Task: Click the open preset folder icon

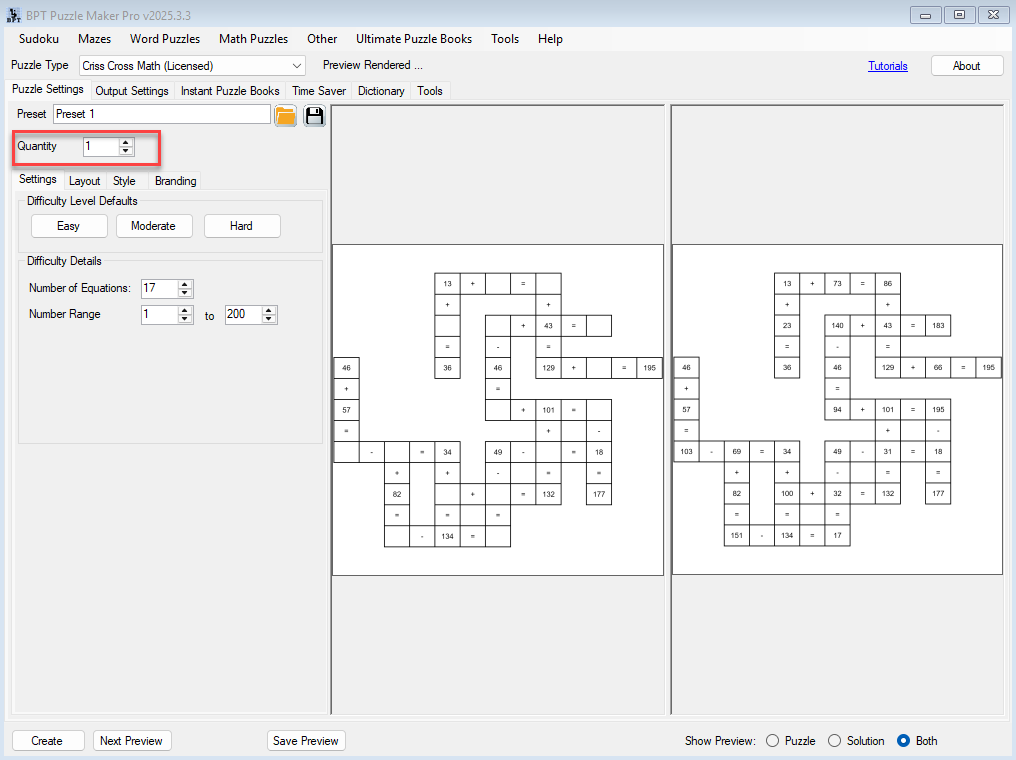Action: tap(286, 115)
